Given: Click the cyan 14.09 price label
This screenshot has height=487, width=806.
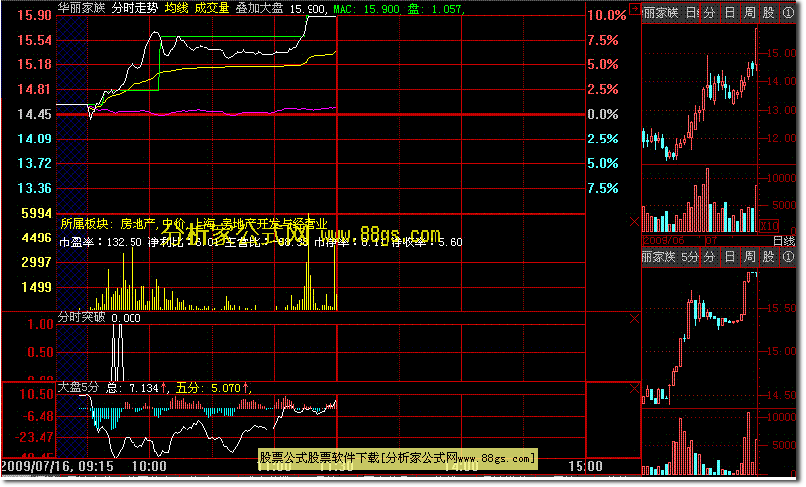Looking at the screenshot, I should pyautogui.click(x=34, y=138).
